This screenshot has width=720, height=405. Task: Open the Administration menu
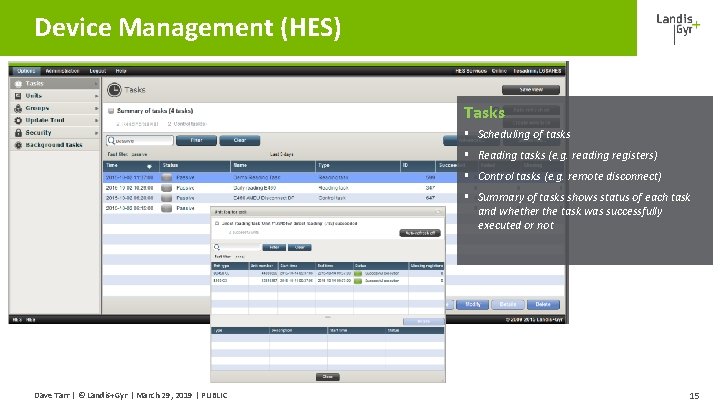click(x=62, y=71)
